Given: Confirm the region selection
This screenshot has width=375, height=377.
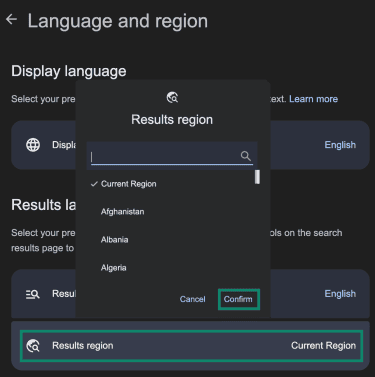Looking at the screenshot, I should 238,299.
